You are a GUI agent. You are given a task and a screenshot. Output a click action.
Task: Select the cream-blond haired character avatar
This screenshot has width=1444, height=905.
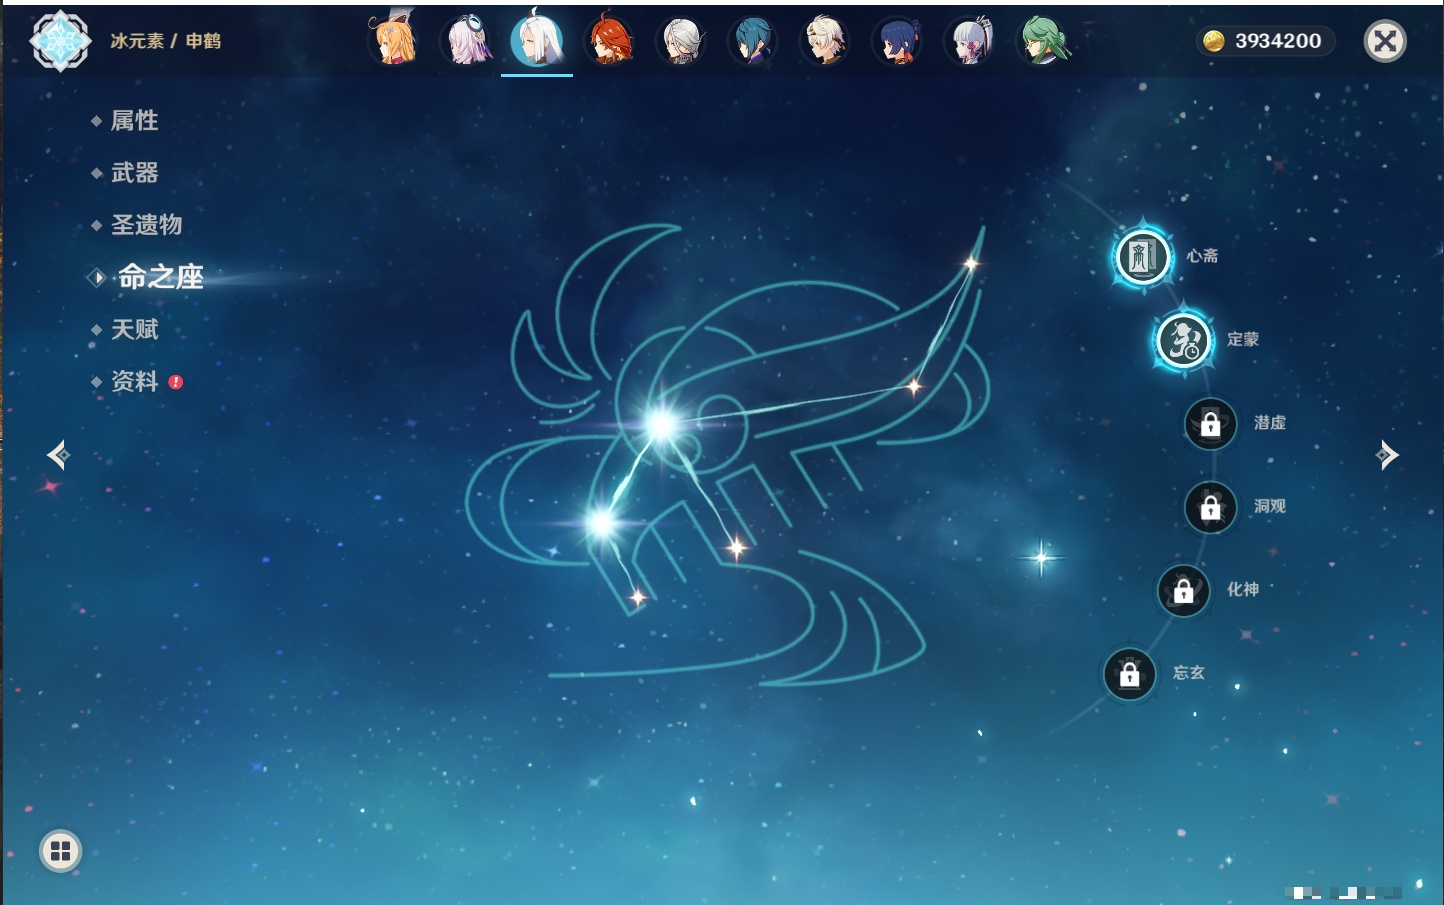click(x=825, y=41)
